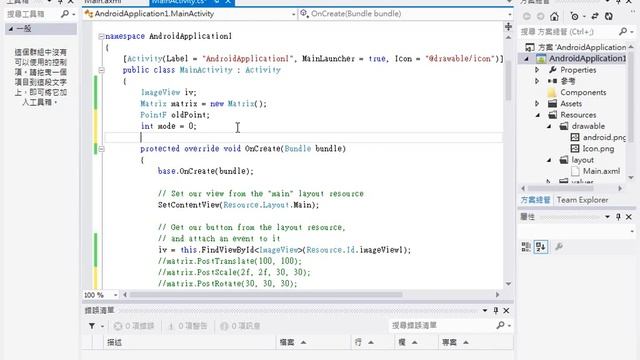
Task: Click the filter funnel icon in error list
Action: (92, 326)
